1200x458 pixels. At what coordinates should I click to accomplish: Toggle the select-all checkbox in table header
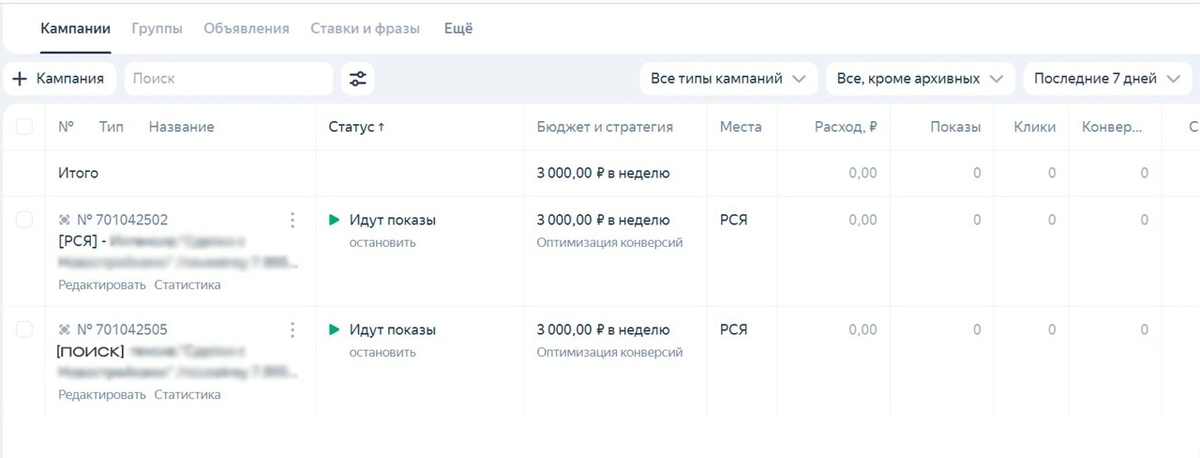tap(24, 127)
